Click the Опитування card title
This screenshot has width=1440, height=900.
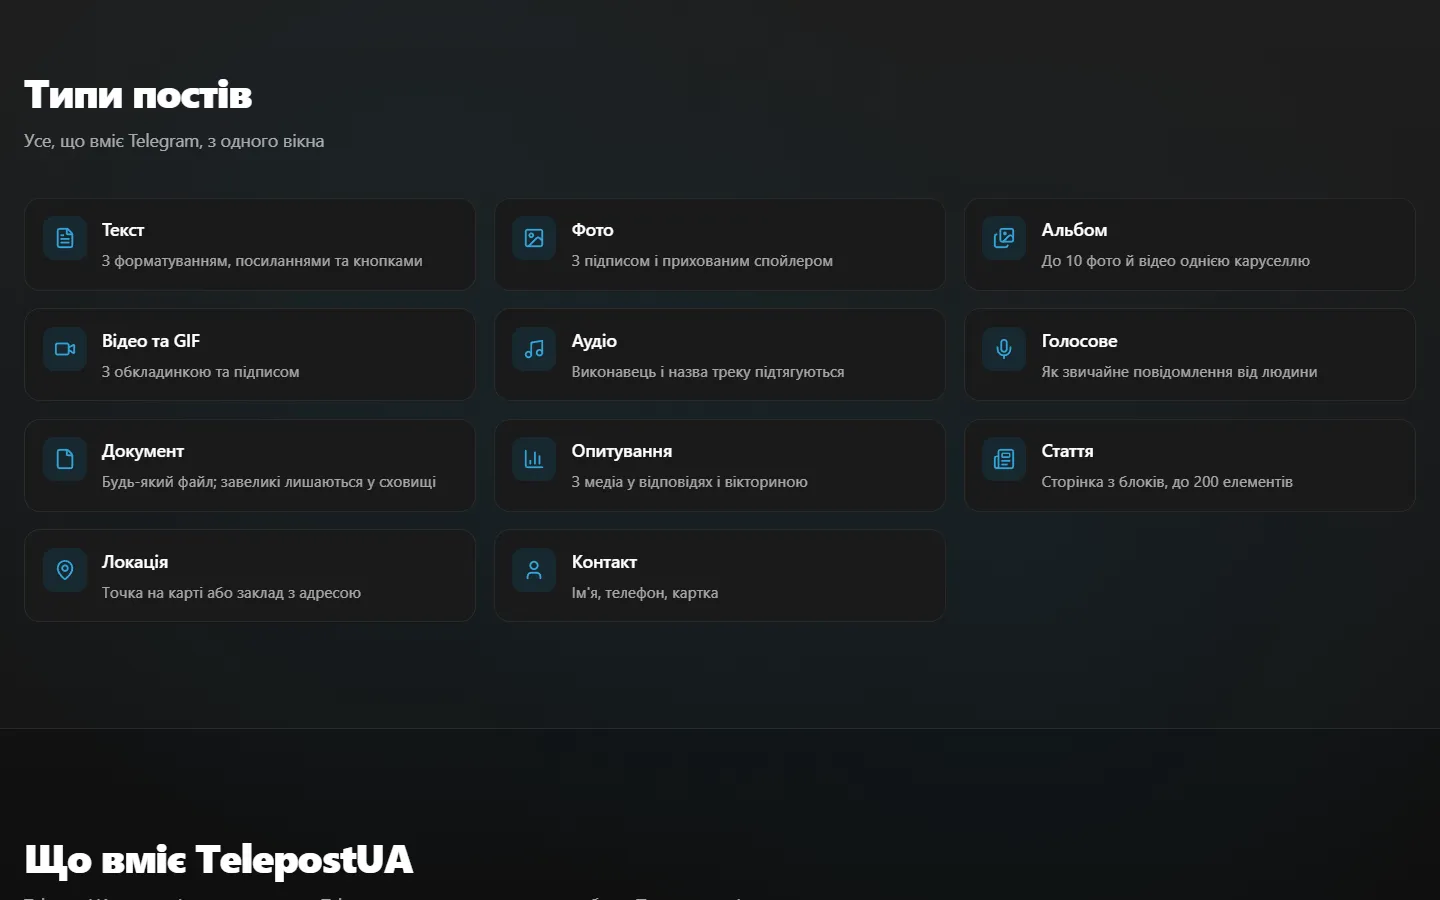[622, 451]
